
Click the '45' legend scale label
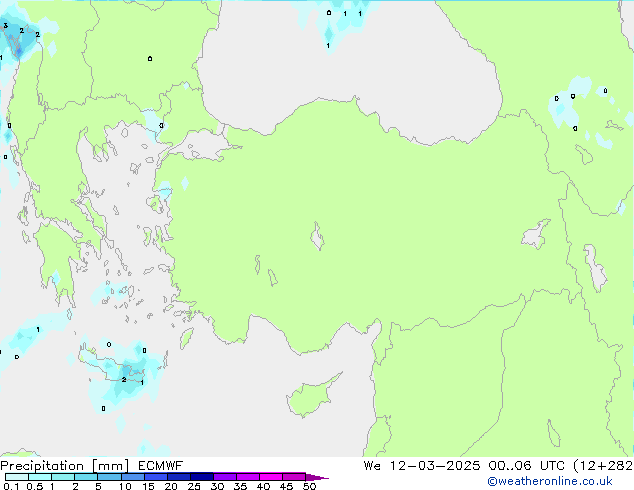coord(286,486)
